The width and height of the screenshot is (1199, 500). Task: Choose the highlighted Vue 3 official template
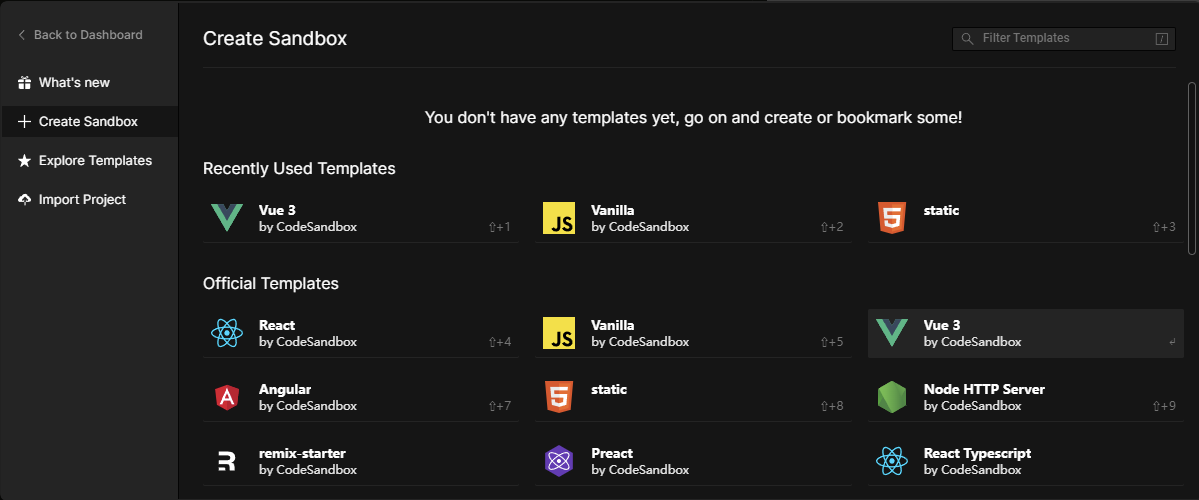tap(1025, 333)
